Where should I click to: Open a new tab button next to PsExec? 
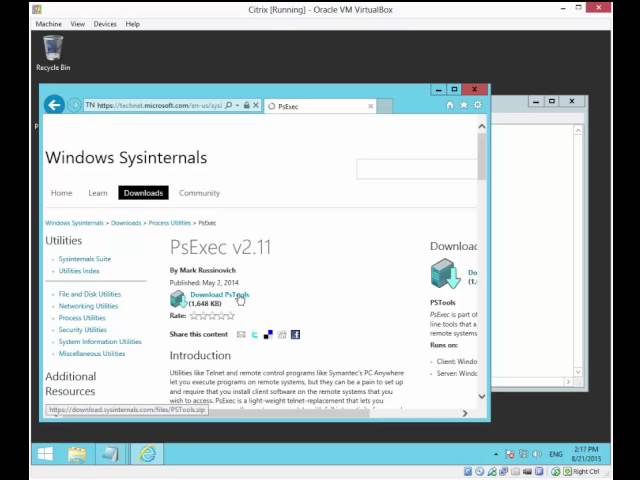point(384,106)
